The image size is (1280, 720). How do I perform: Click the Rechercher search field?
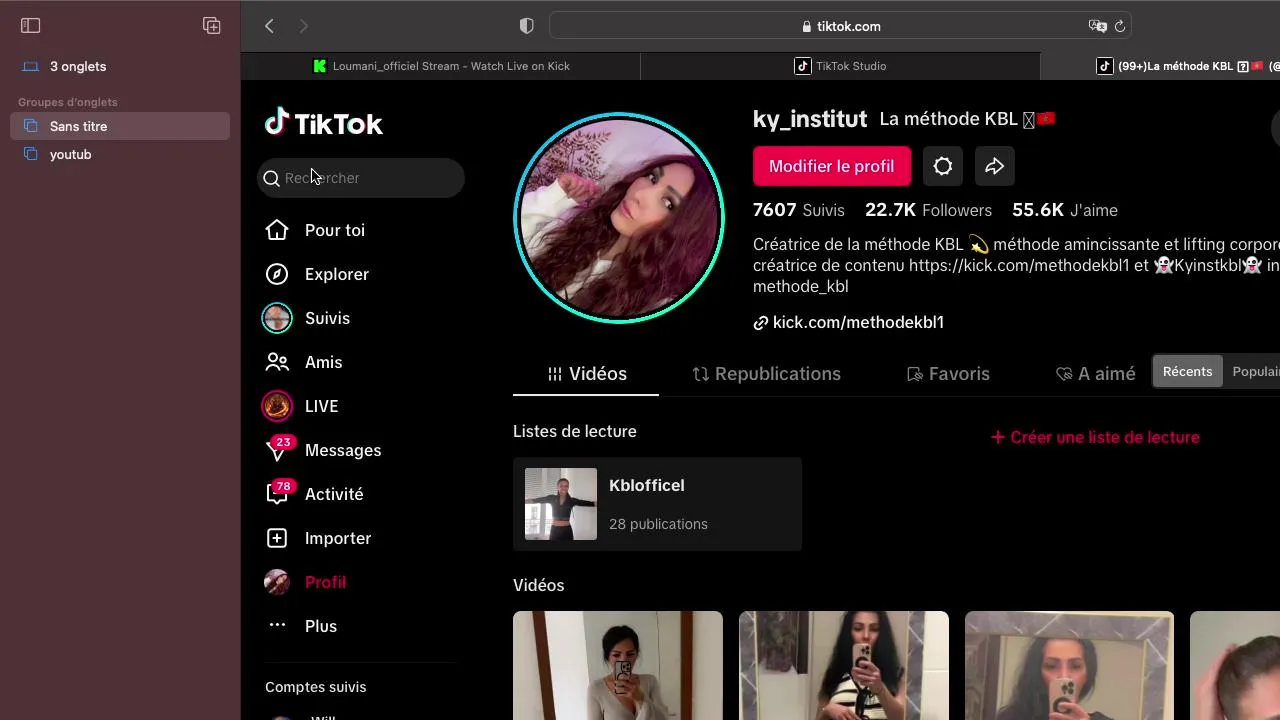click(x=361, y=178)
